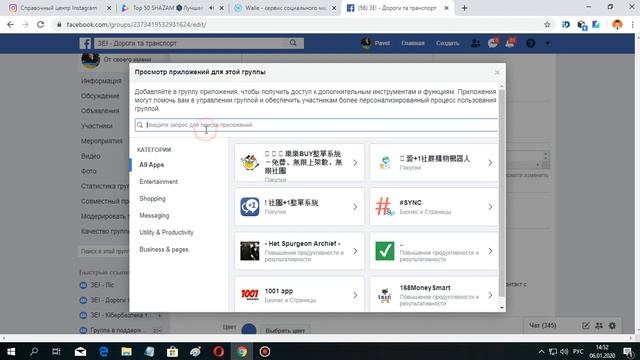Switch to Instagram help center tab
The width and height of the screenshot is (640, 360).
(x=60, y=8)
